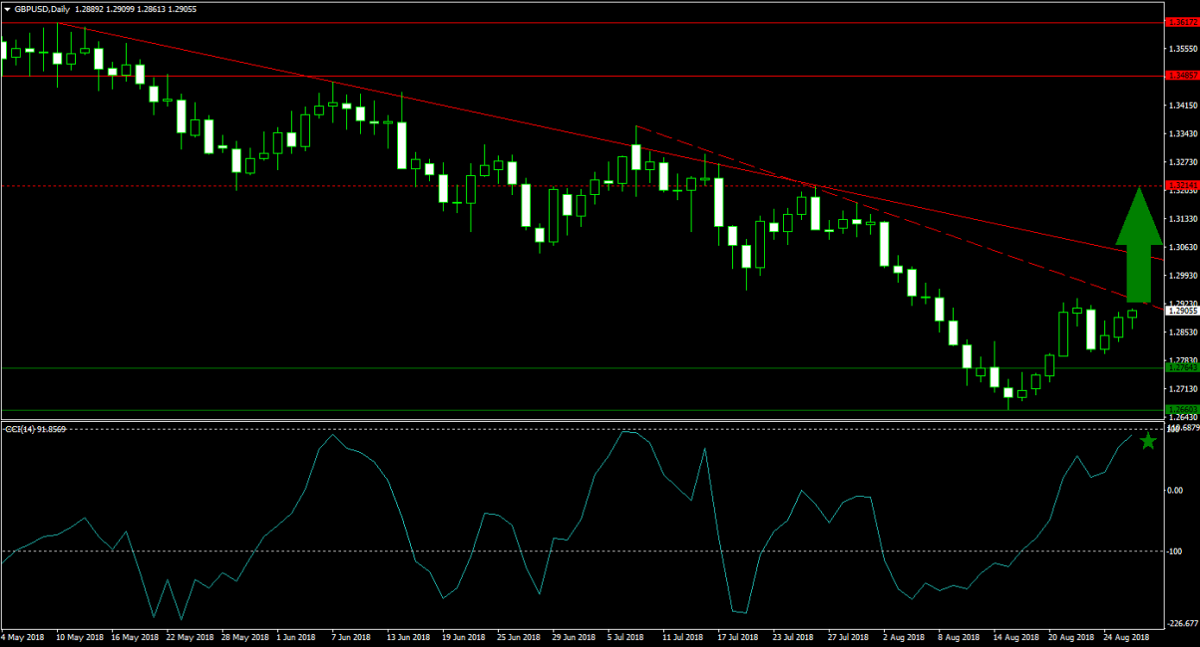The width and height of the screenshot is (1200, 647).
Task: Click the GBPUSD,Daily chart title
Action: click(x=44, y=8)
